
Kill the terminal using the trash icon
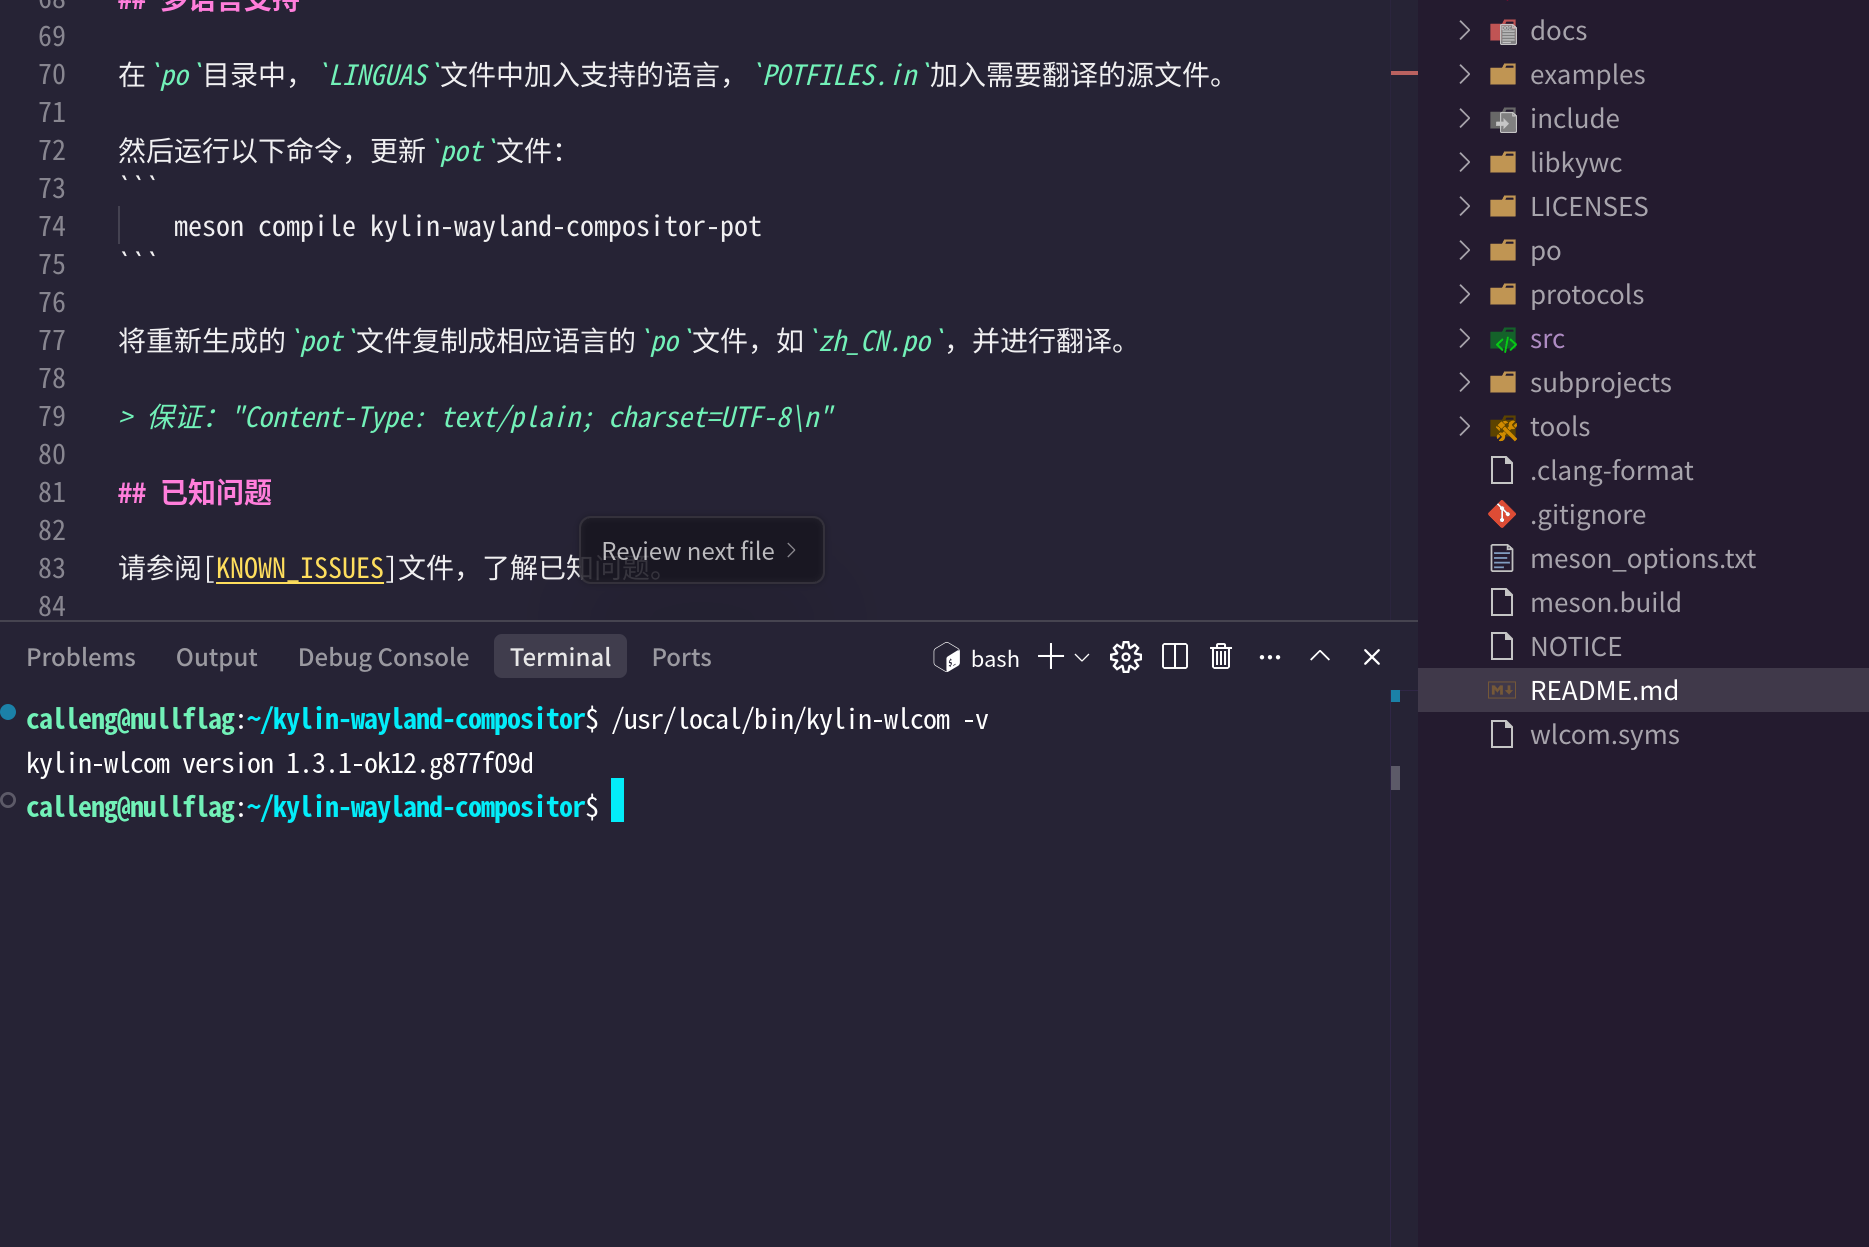pyautogui.click(x=1220, y=657)
